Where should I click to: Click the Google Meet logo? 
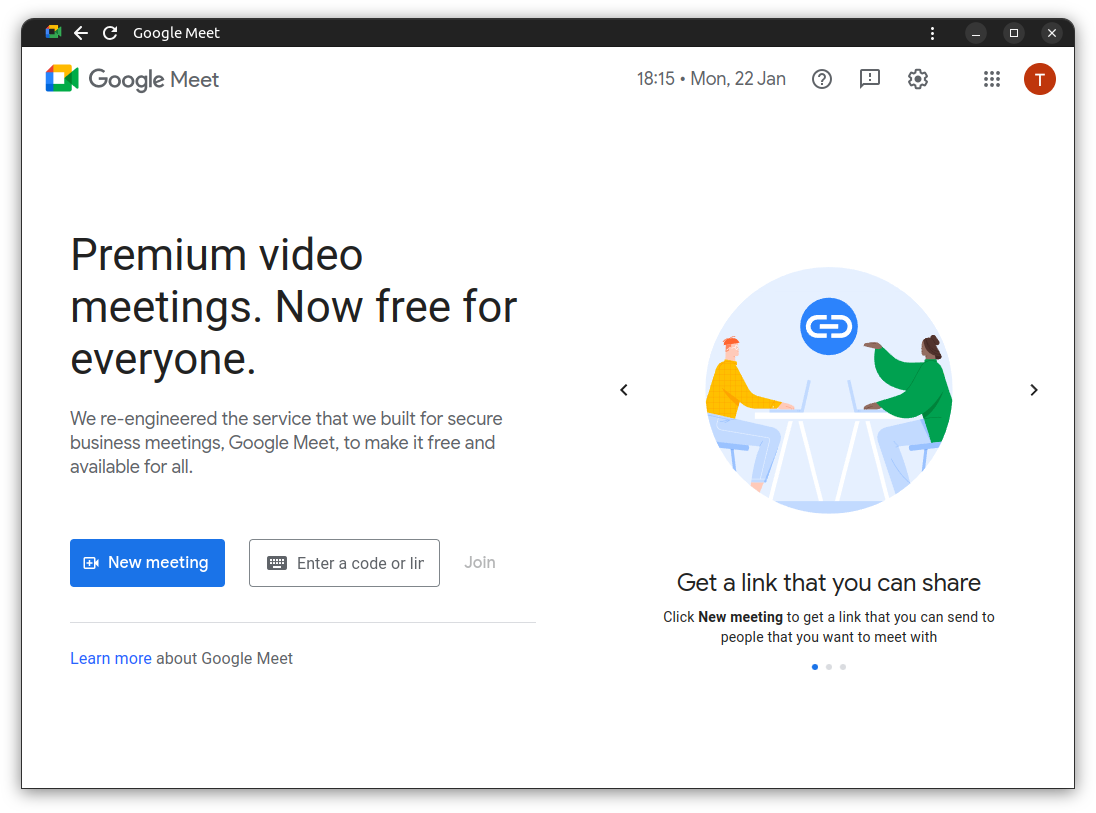pos(131,79)
